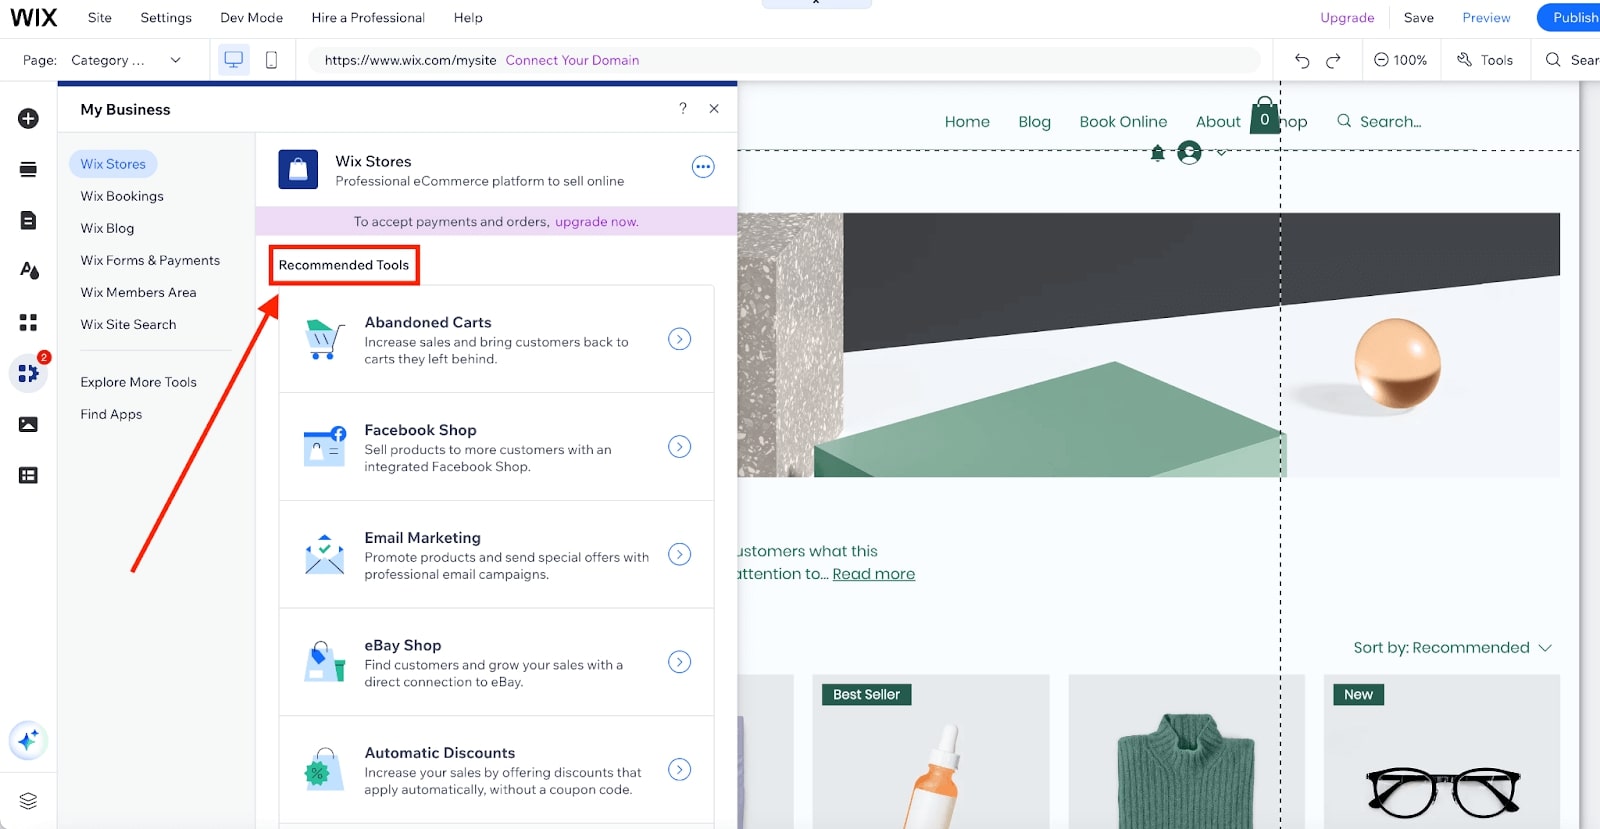The image size is (1600, 829).
Task: Click Find Apps link
Action: coord(111,414)
